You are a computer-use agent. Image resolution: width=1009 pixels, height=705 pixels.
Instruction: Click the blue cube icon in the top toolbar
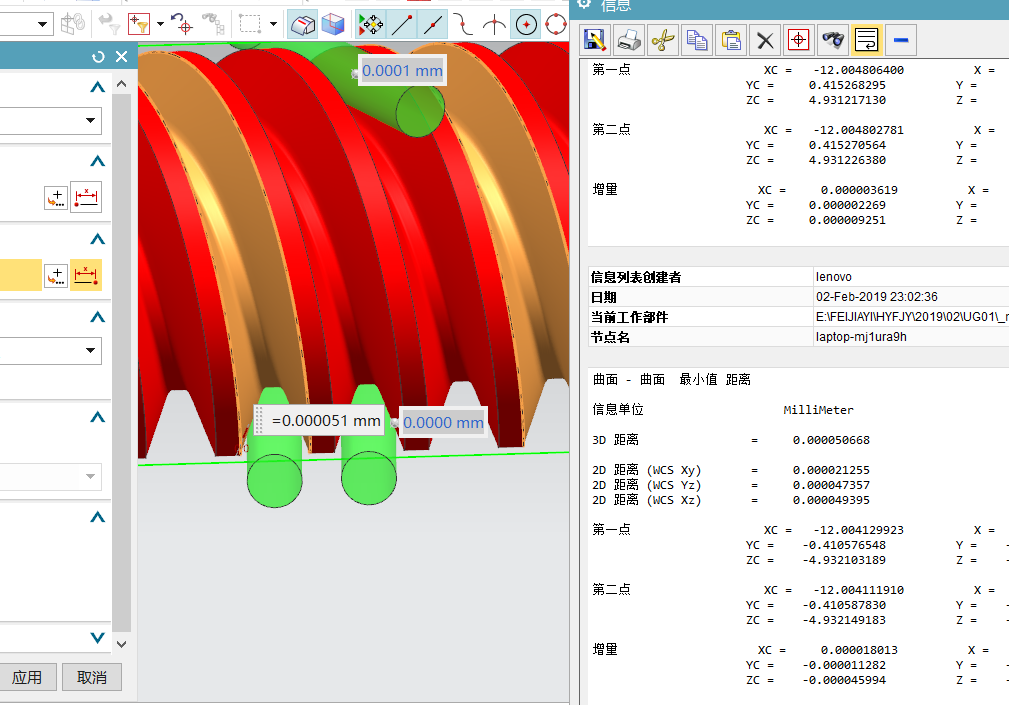click(333, 24)
